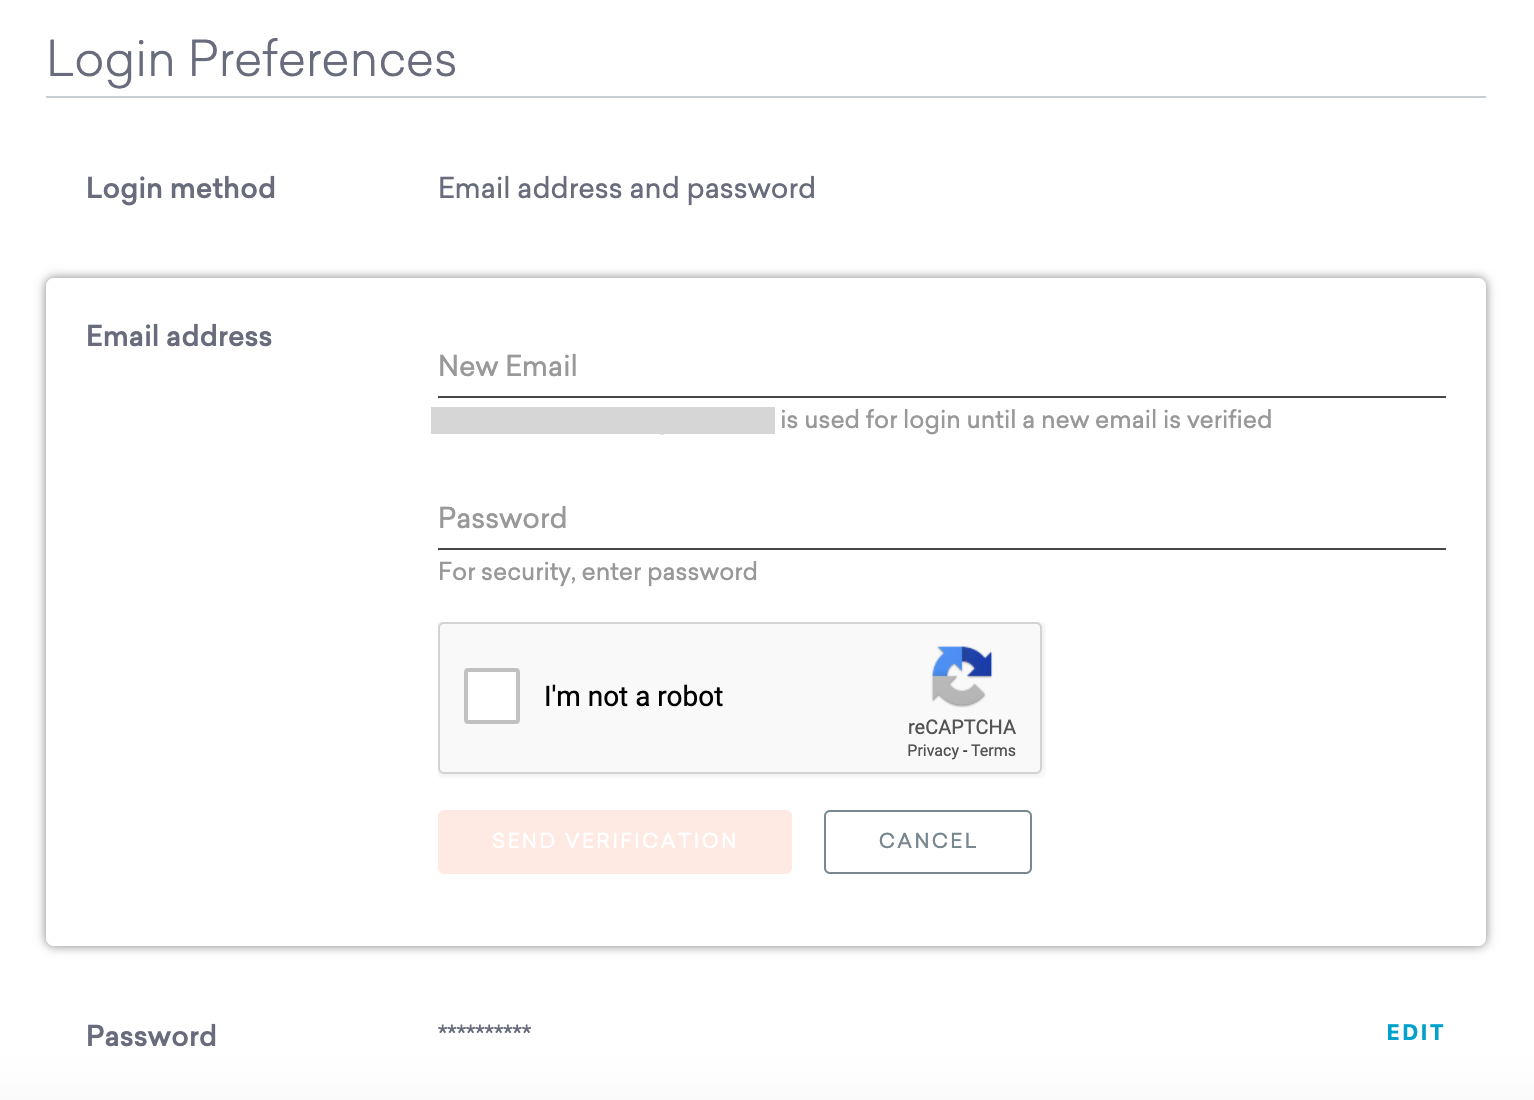The height and width of the screenshot is (1100, 1534).
Task: Cancel the email change with CANCEL
Action: click(x=926, y=841)
